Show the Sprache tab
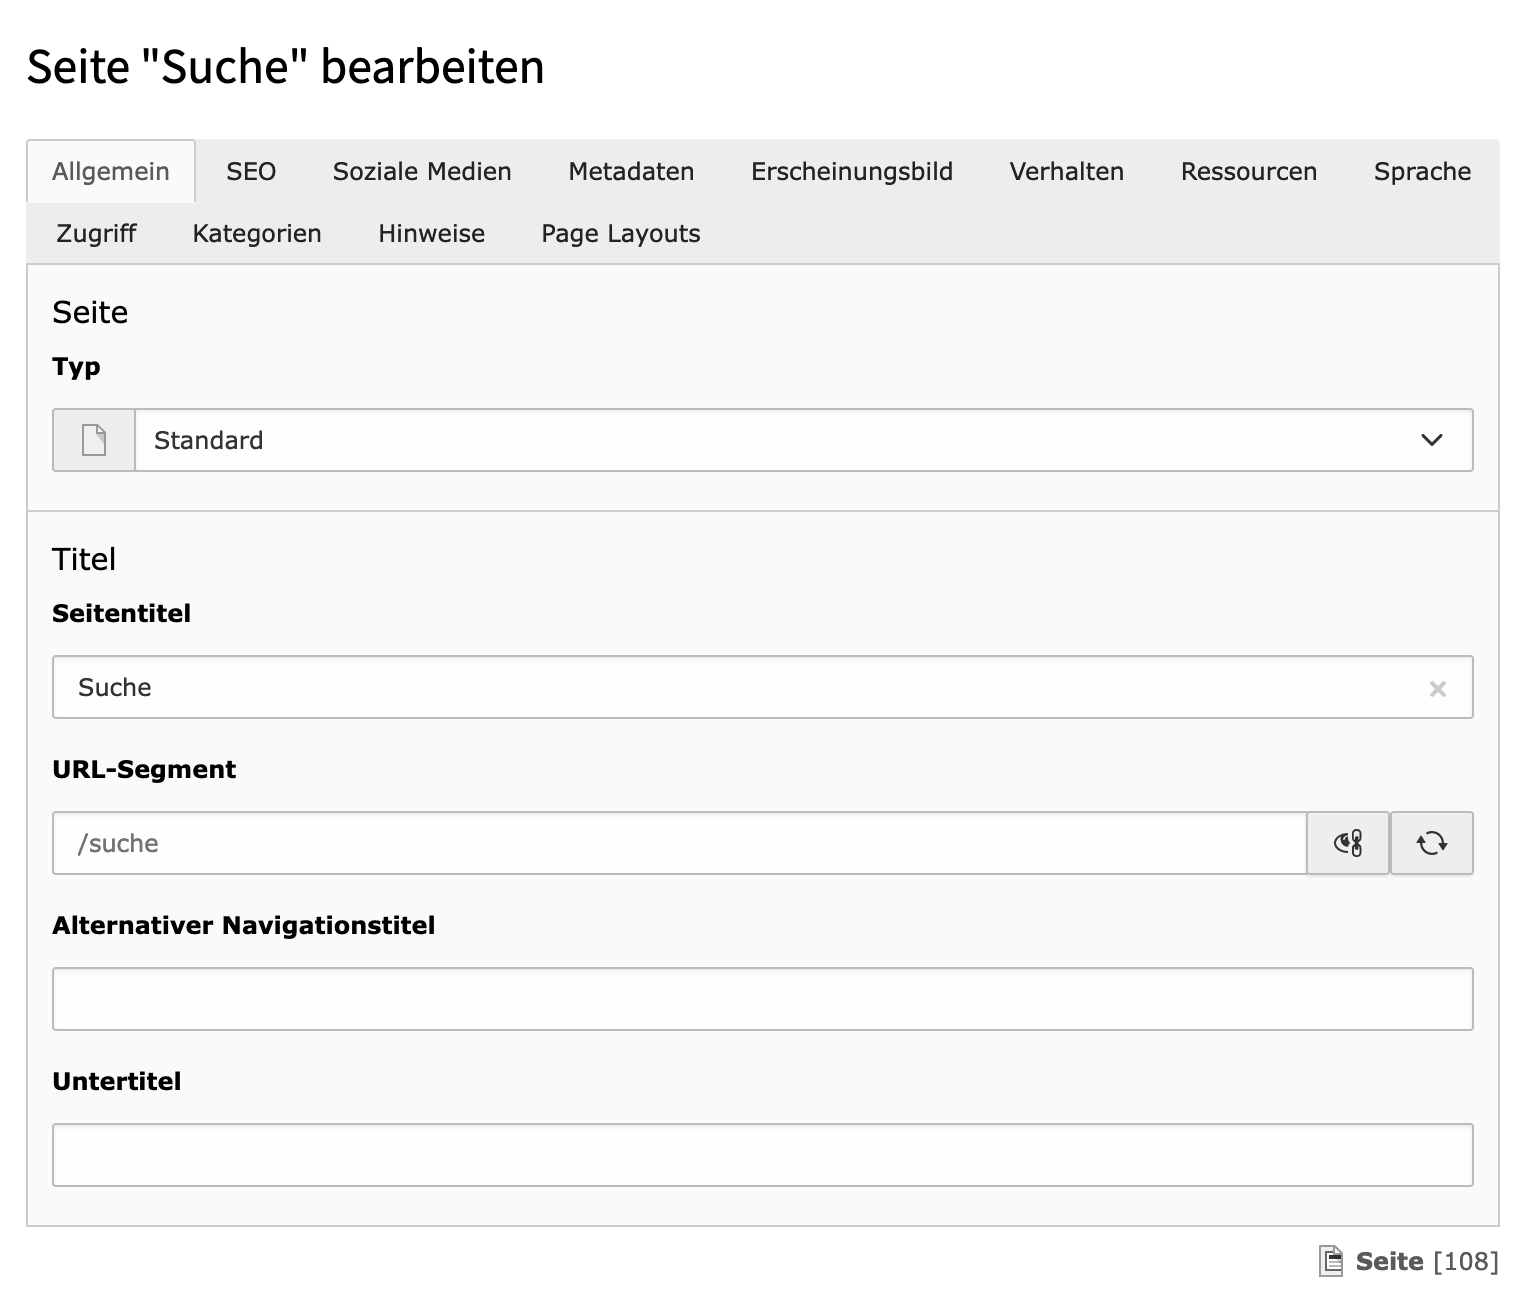This screenshot has width=1532, height=1304. click(x=1422, y=172)
